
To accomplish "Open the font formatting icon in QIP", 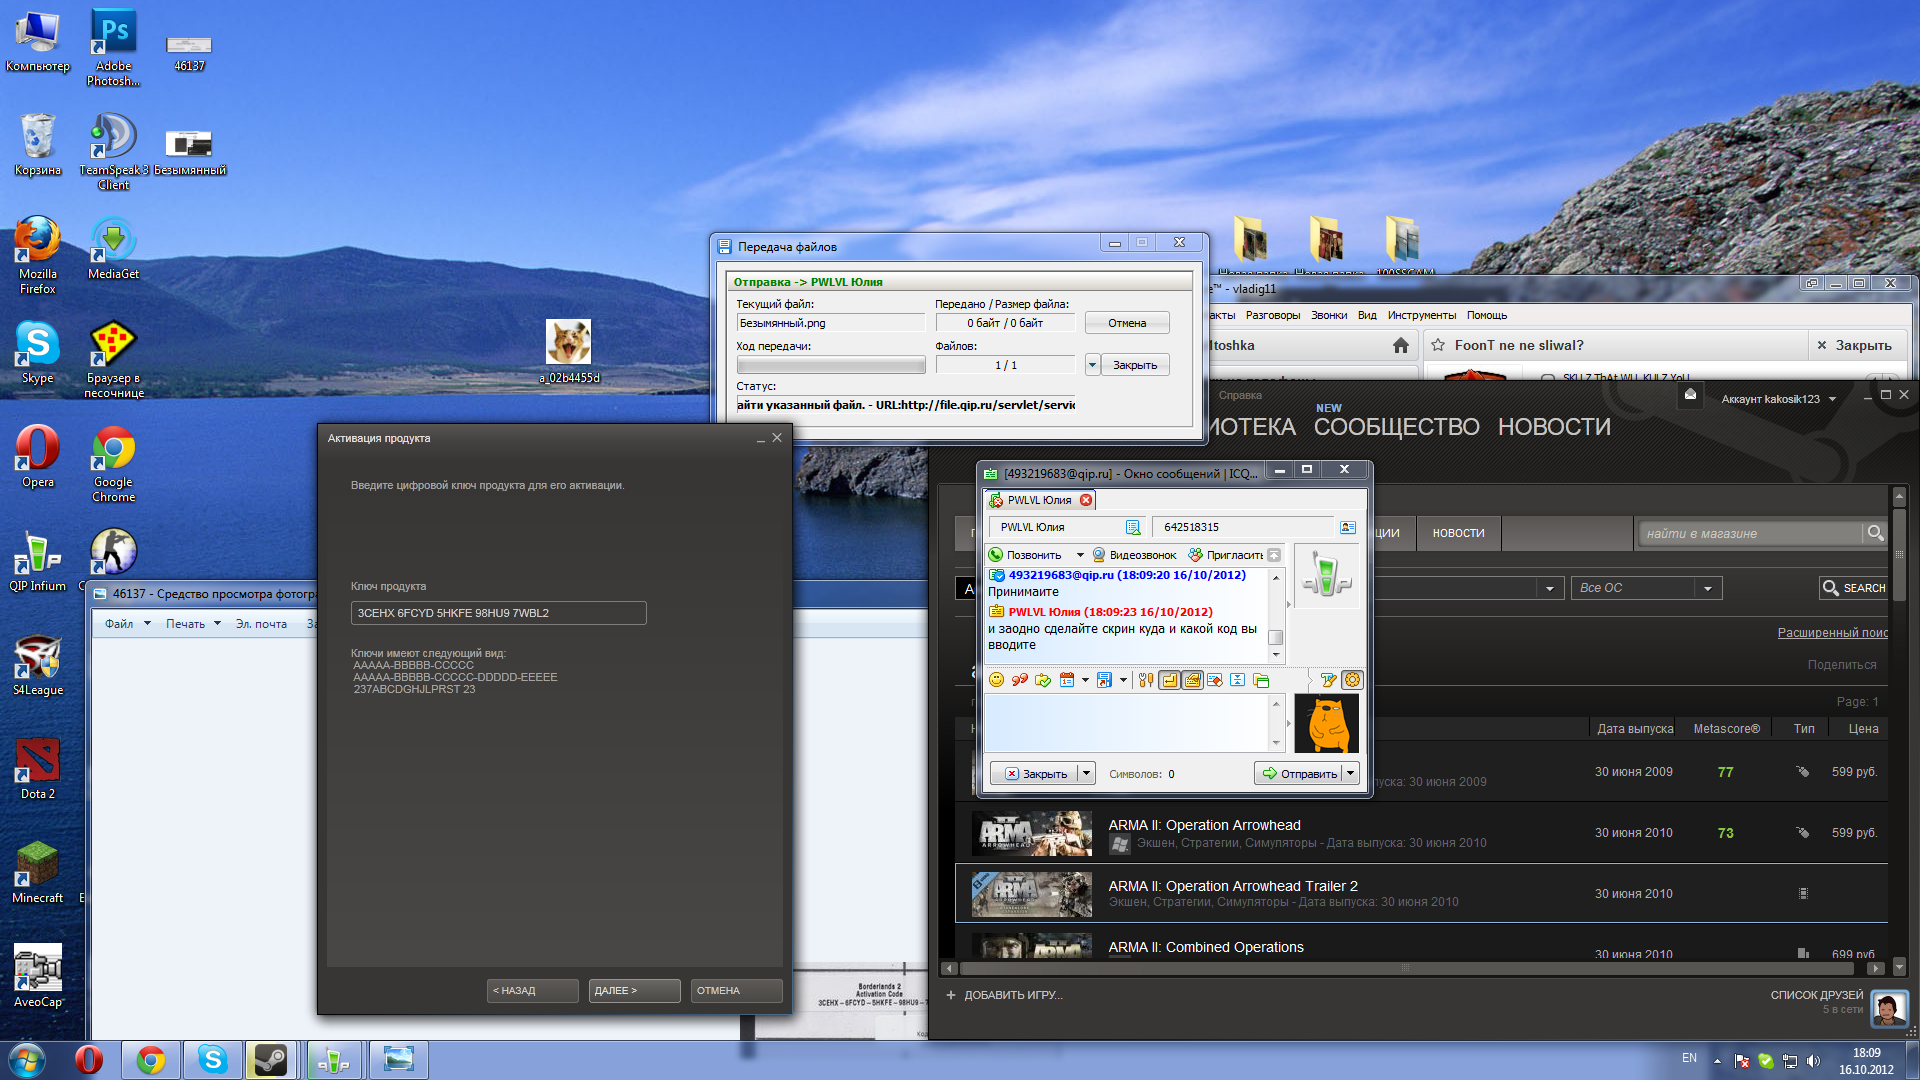I will tap(1328, 680).
